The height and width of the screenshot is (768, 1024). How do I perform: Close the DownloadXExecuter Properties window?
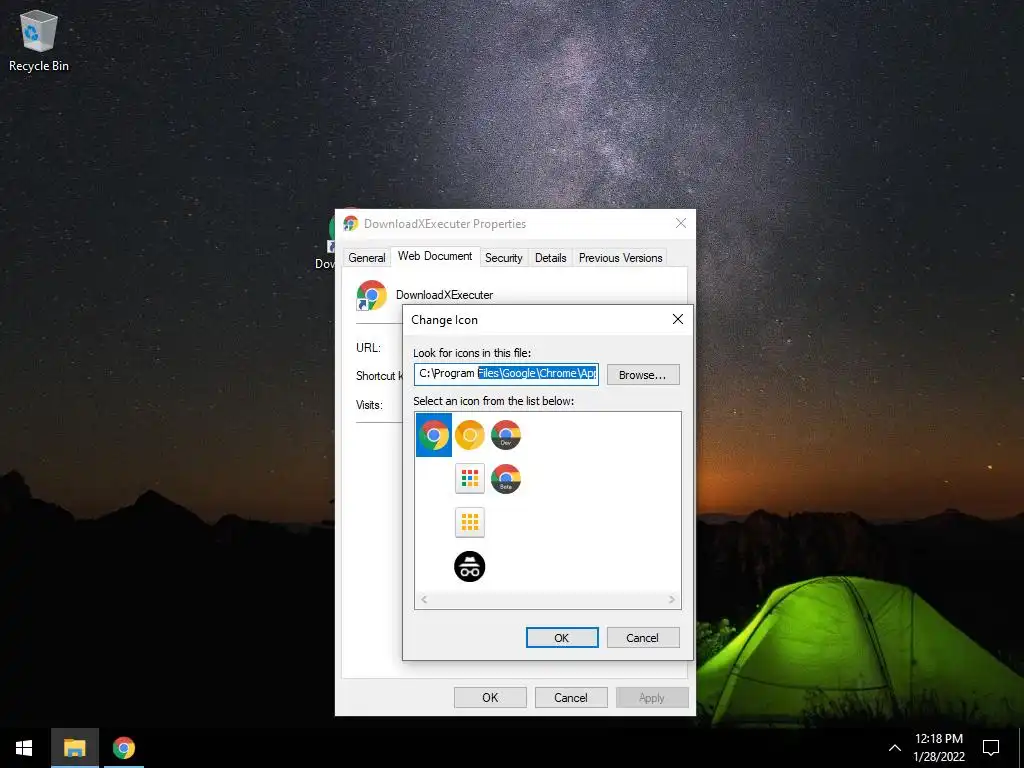click(x=680, y=223)
